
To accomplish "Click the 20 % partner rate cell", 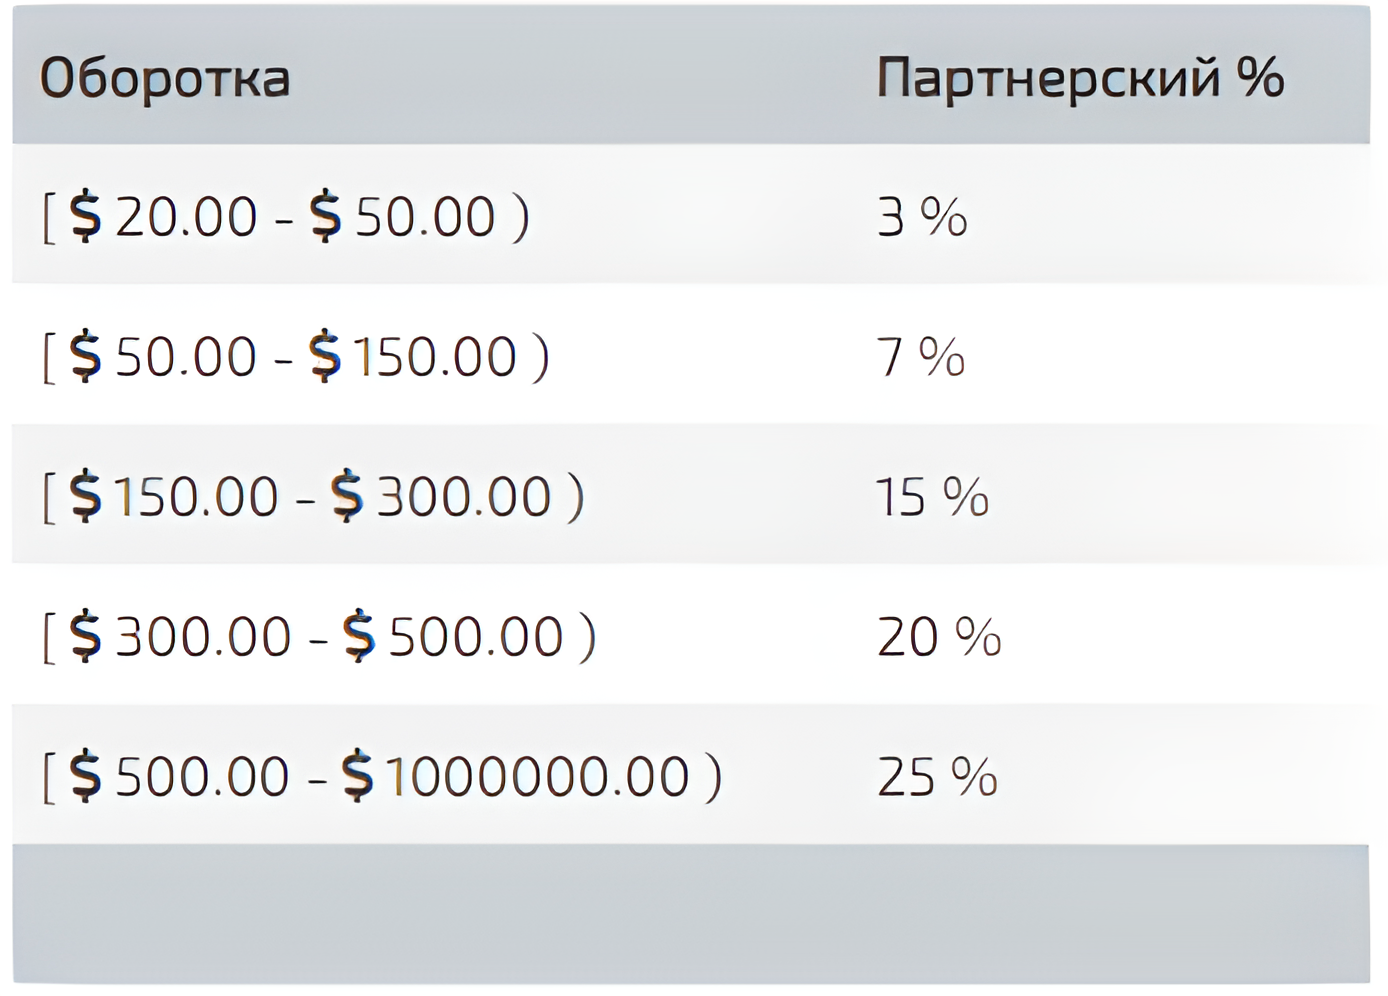I will [939, 637].
